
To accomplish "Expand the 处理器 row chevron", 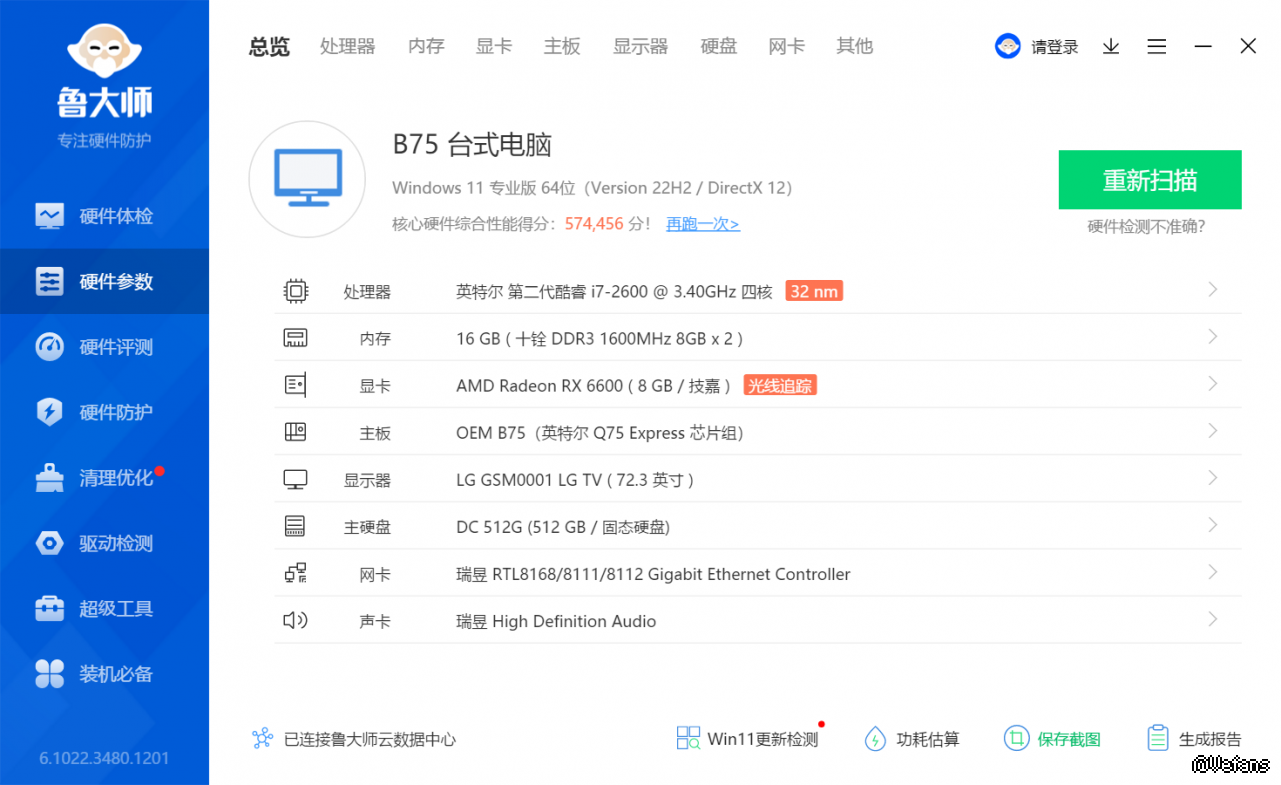I will pyautogui.click(x=1212, y=290).
